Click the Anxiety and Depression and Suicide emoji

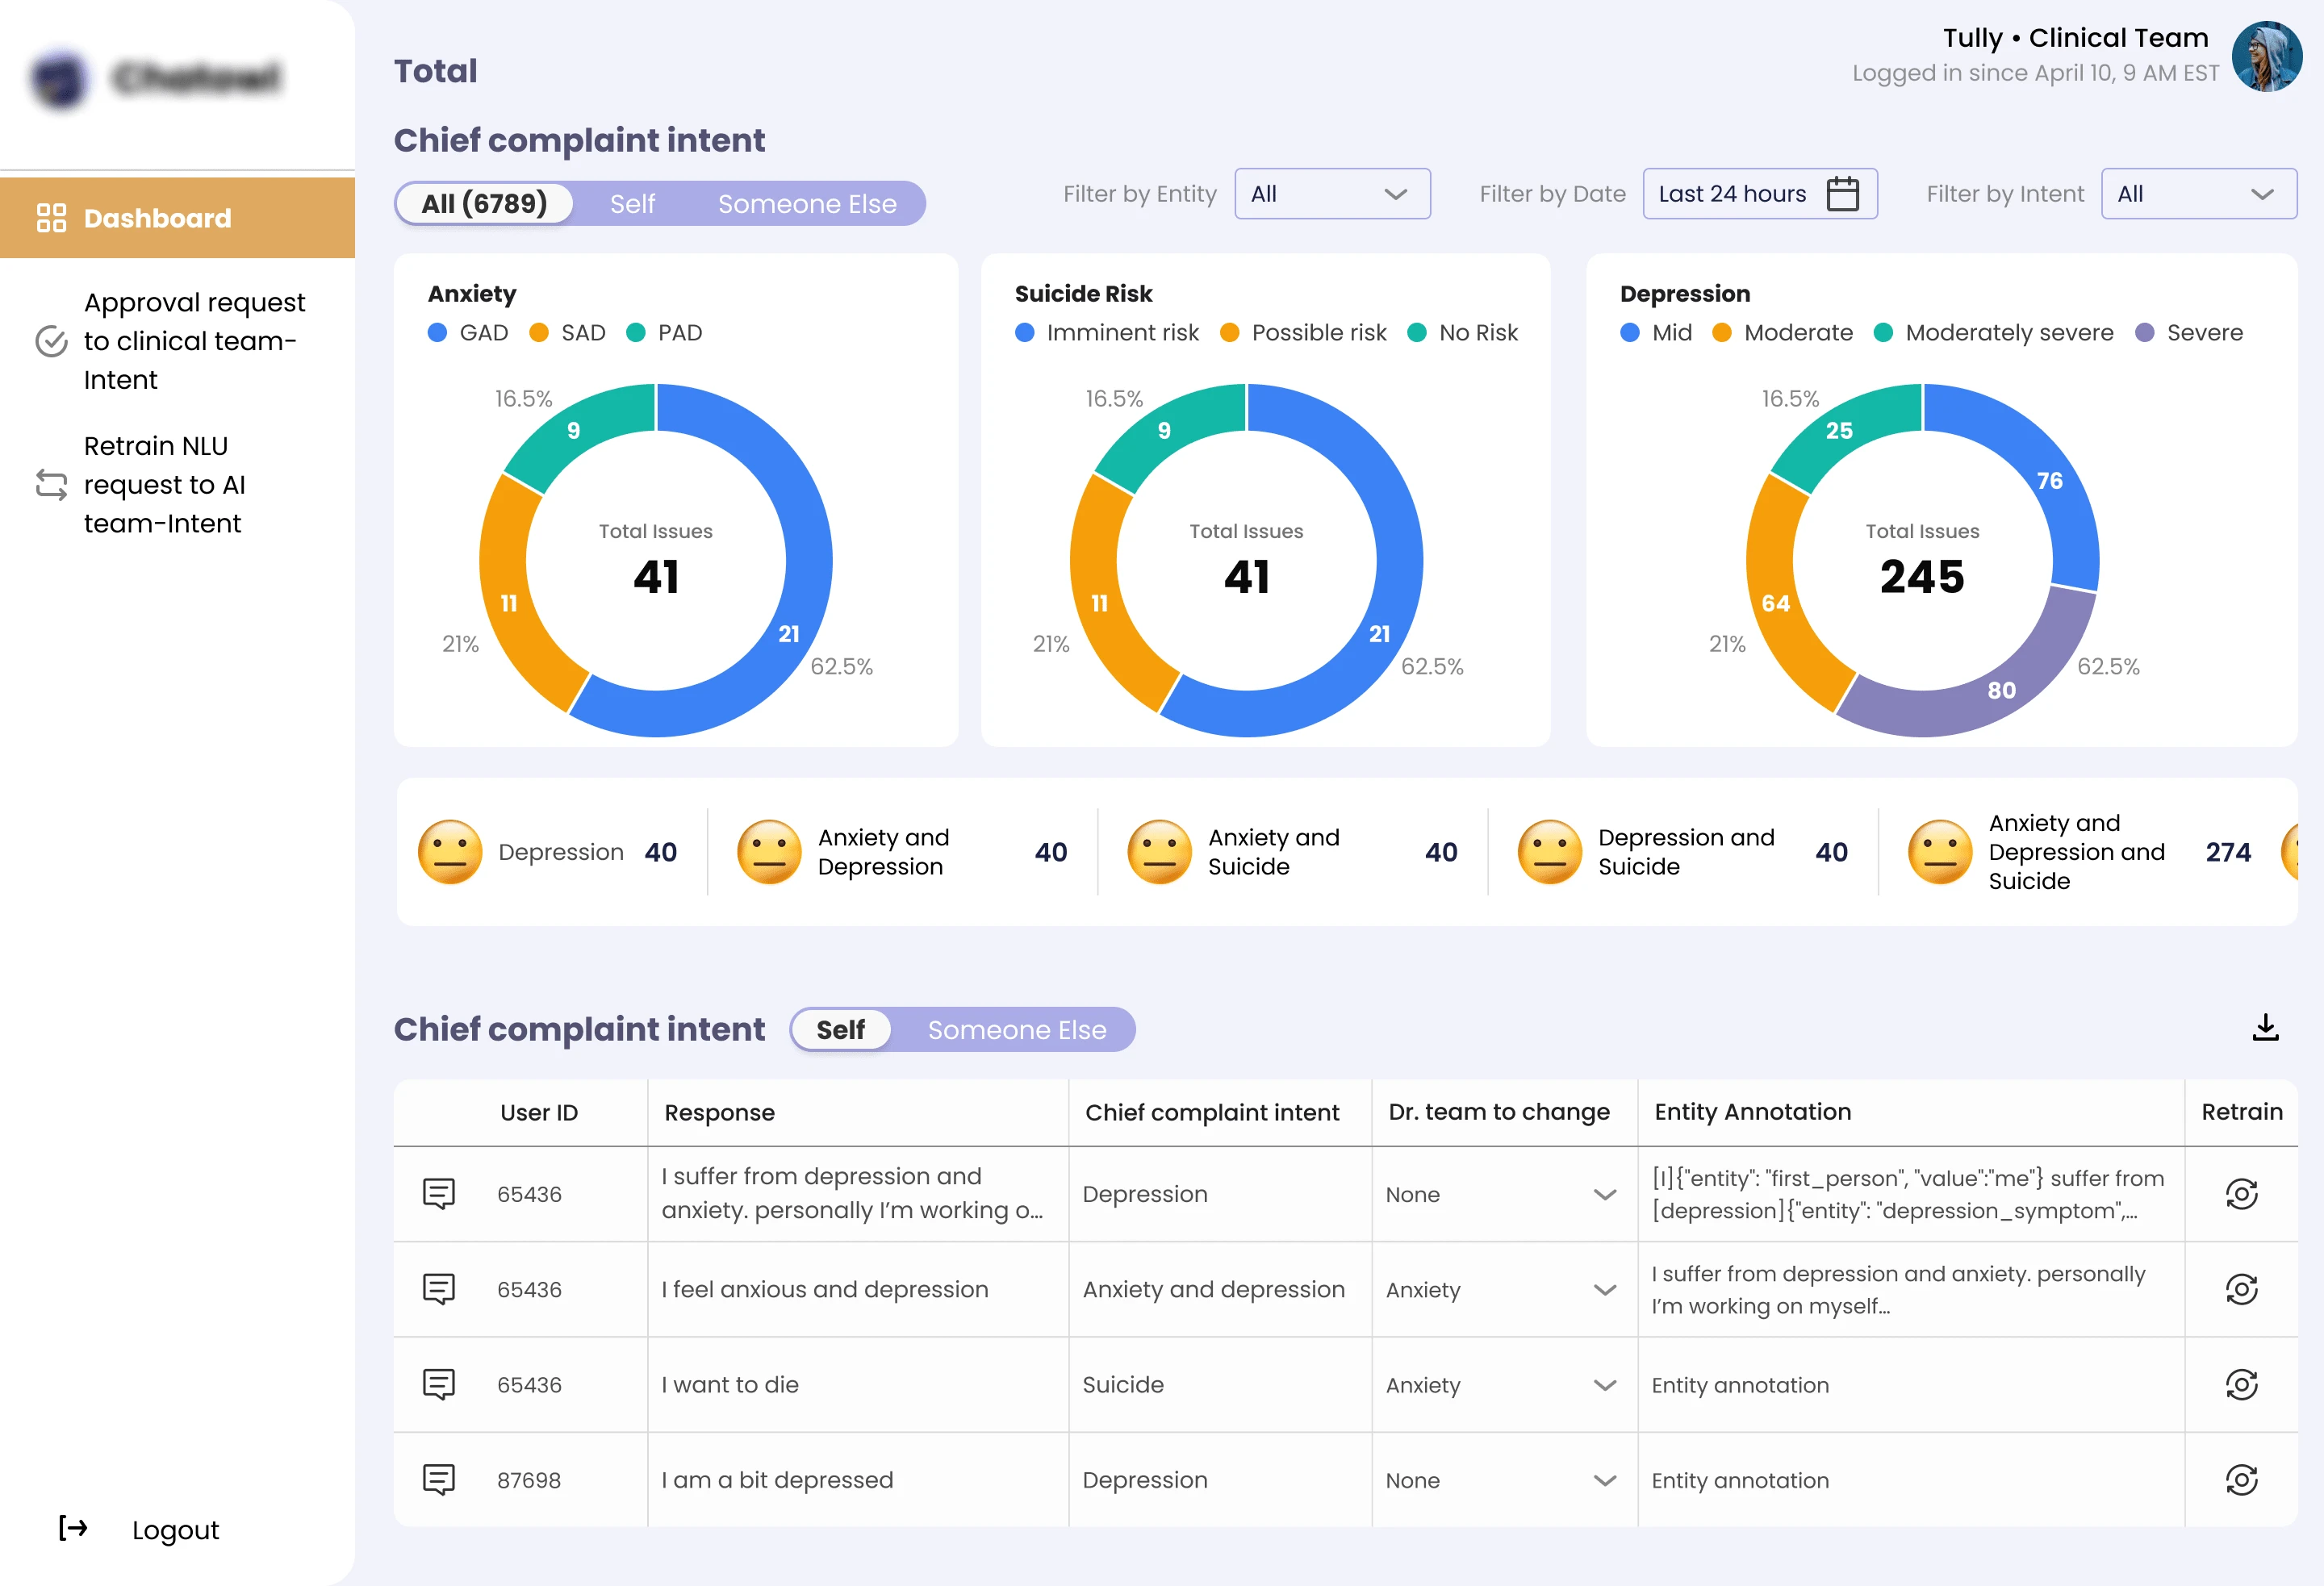(x=1939, y=852)
